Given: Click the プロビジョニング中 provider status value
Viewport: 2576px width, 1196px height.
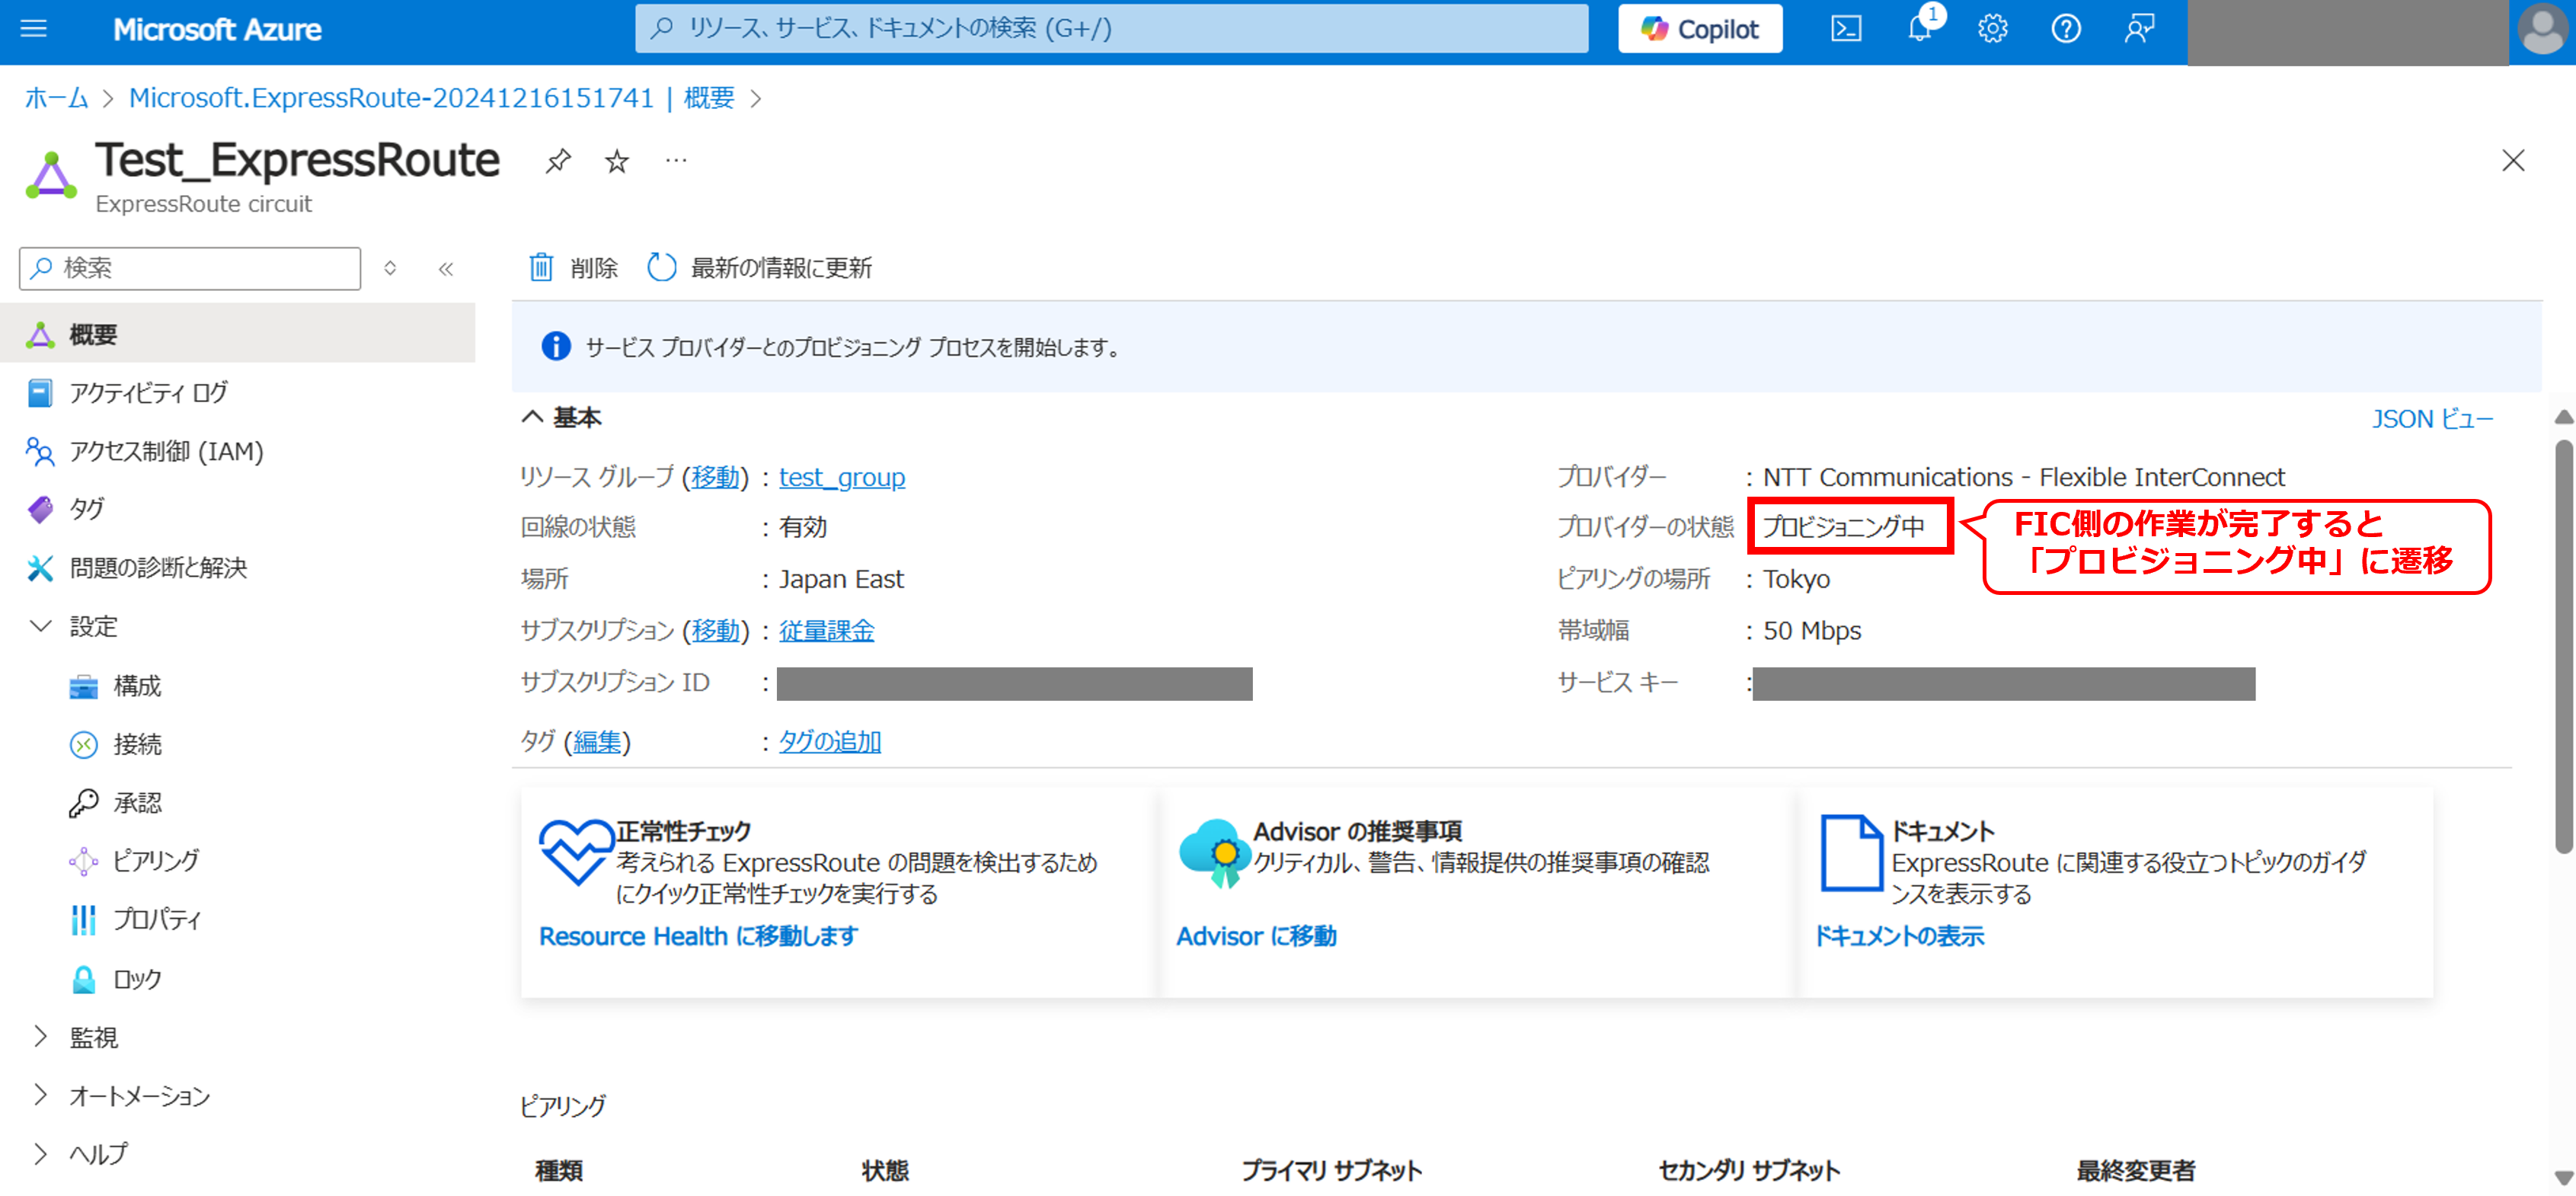Looking at the screenshot, I should (1843, 526).
